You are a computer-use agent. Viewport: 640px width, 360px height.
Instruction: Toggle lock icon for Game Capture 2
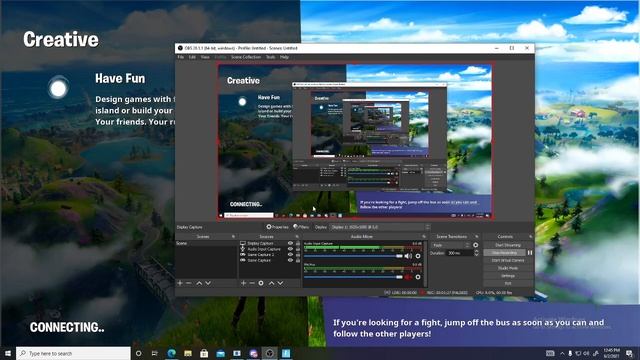pos(298,255)
